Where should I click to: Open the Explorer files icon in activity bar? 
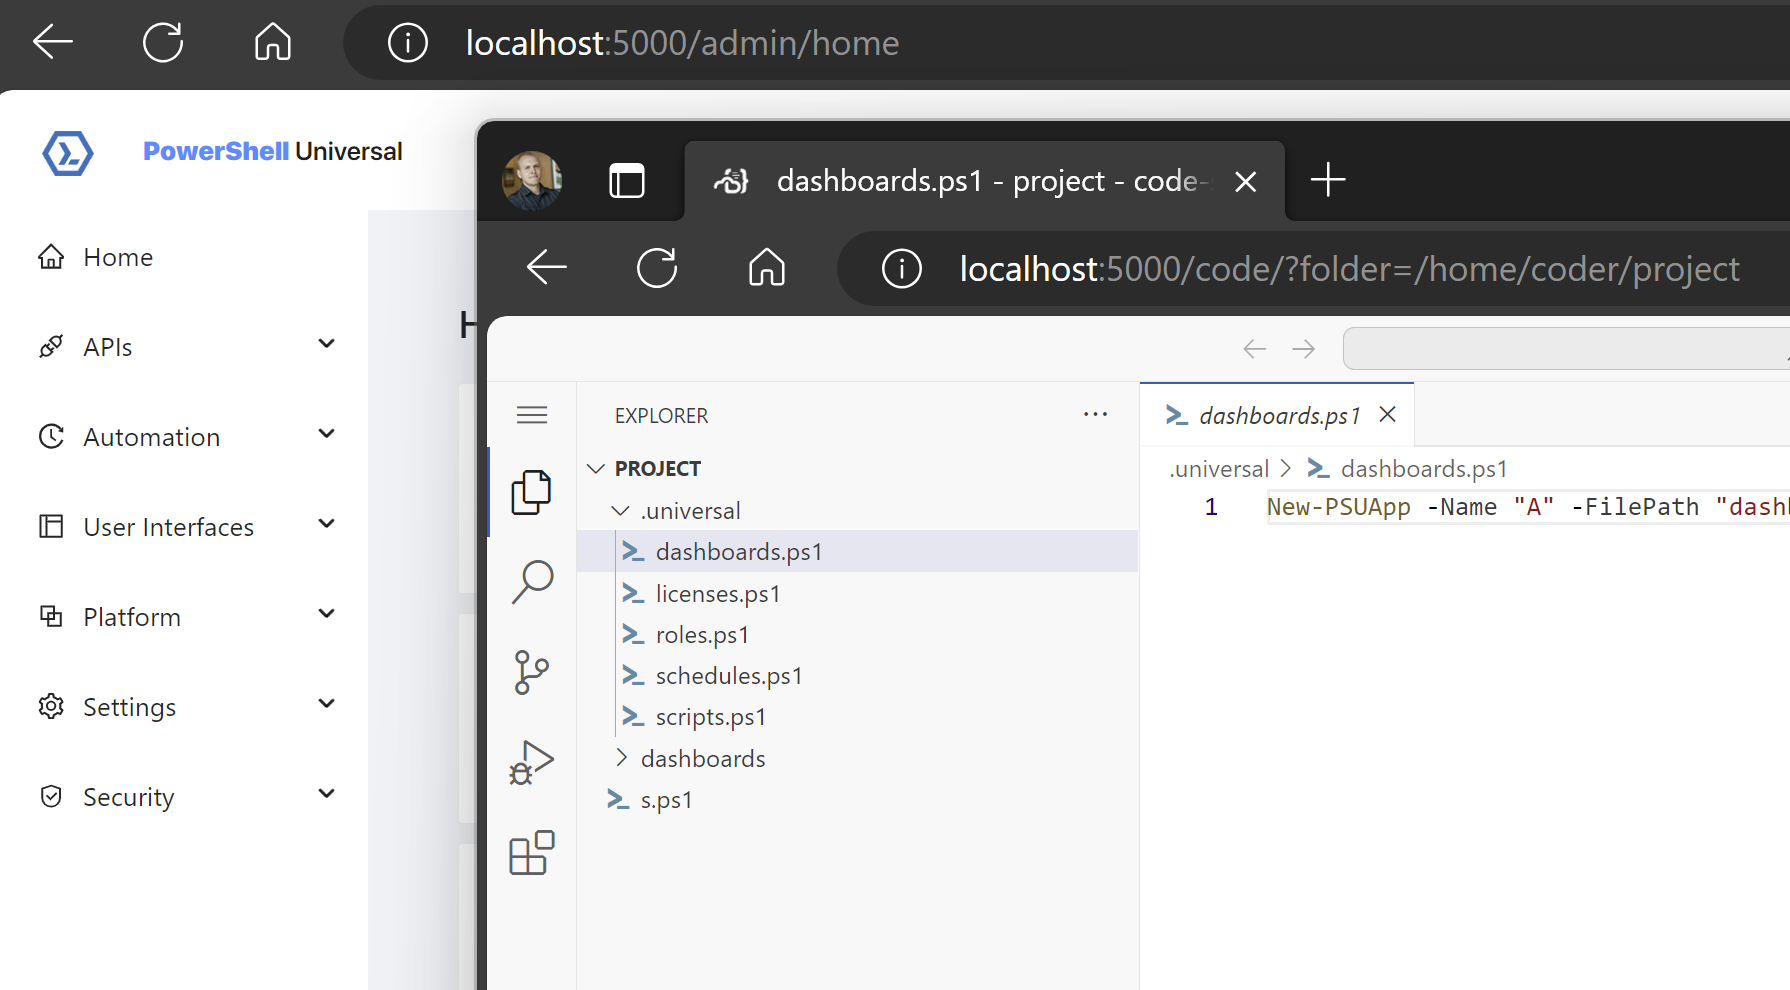[x=531, y=492]
